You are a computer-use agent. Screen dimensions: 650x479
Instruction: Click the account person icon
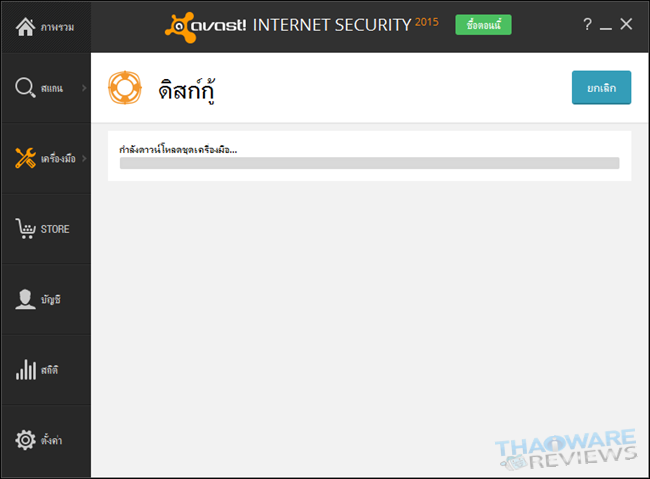(25, 299)
